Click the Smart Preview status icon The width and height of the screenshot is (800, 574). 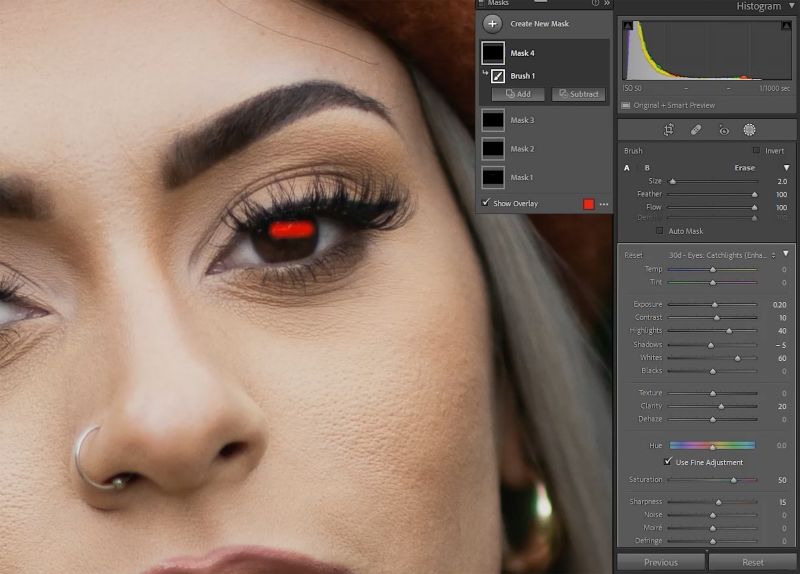626,106
